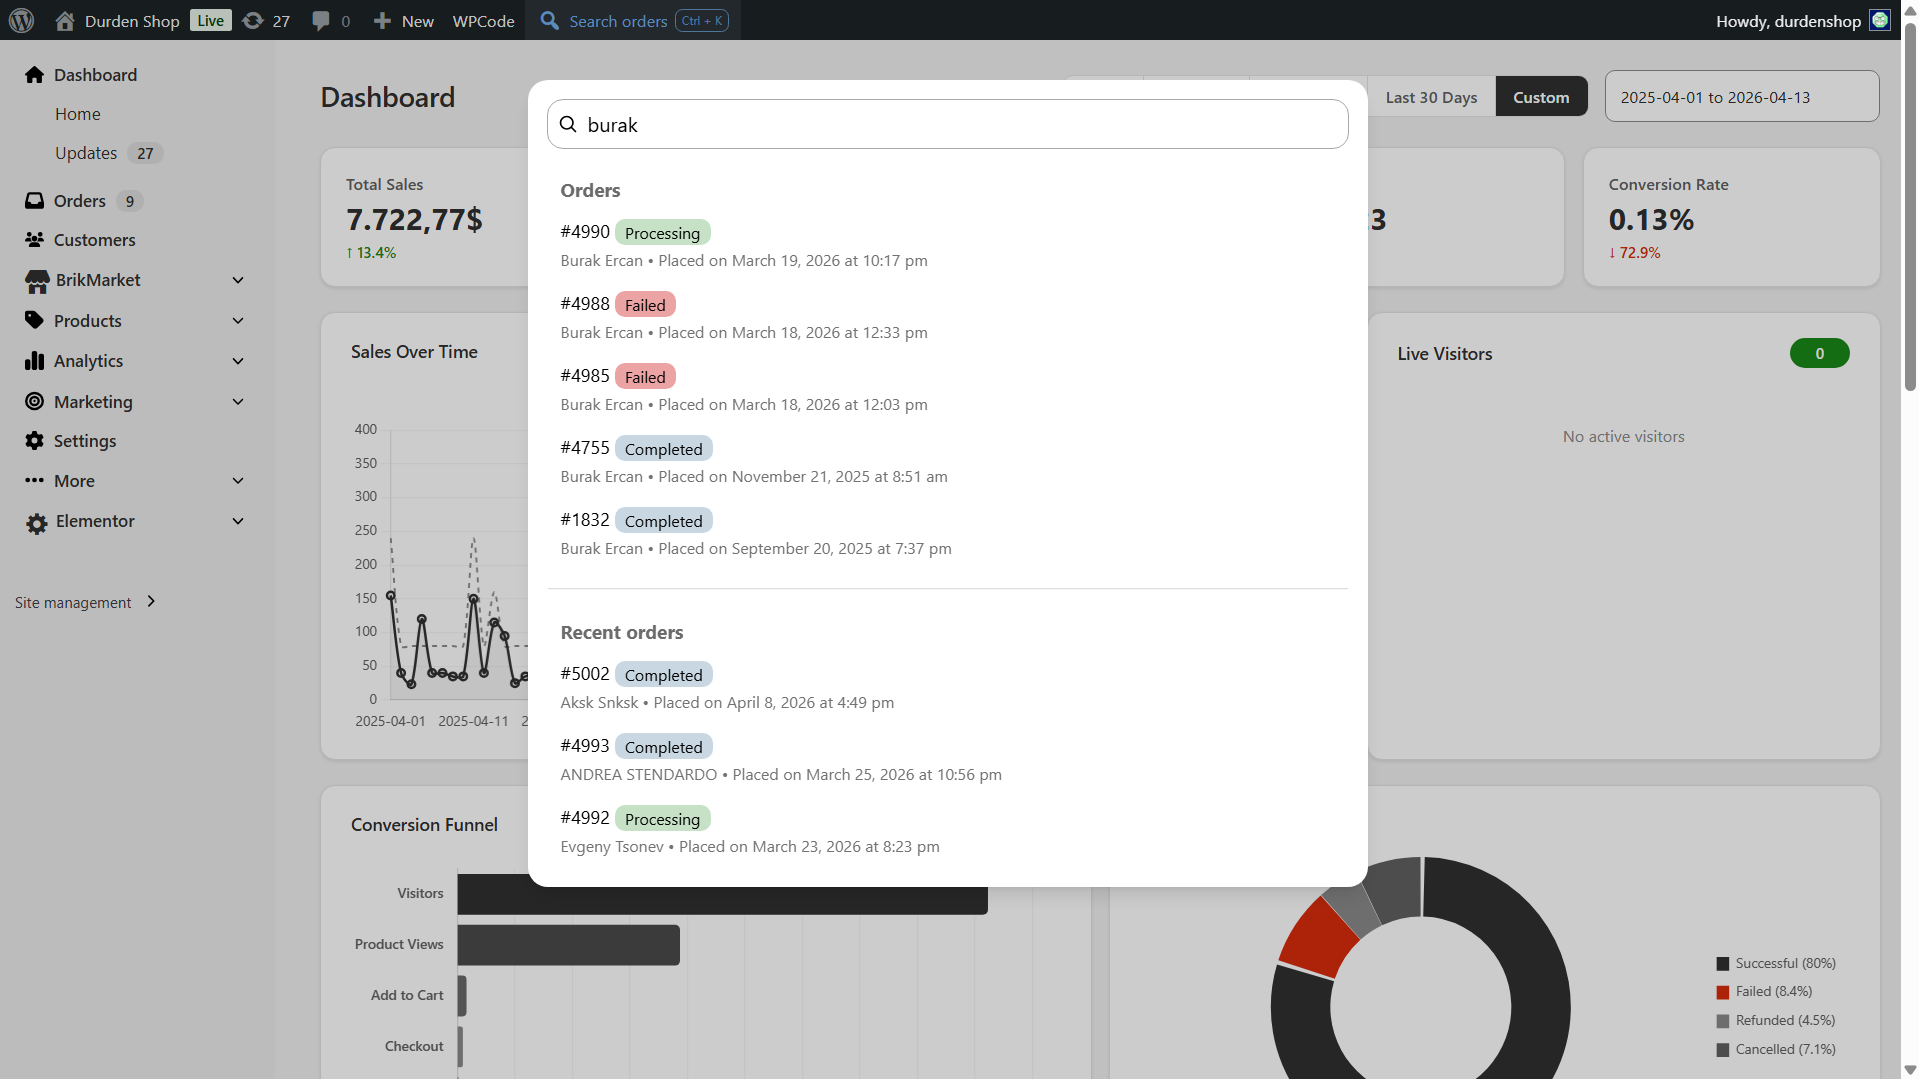Open the comments bubble icon
This screenshot has height=1079, width=1919.
[320, 21]
